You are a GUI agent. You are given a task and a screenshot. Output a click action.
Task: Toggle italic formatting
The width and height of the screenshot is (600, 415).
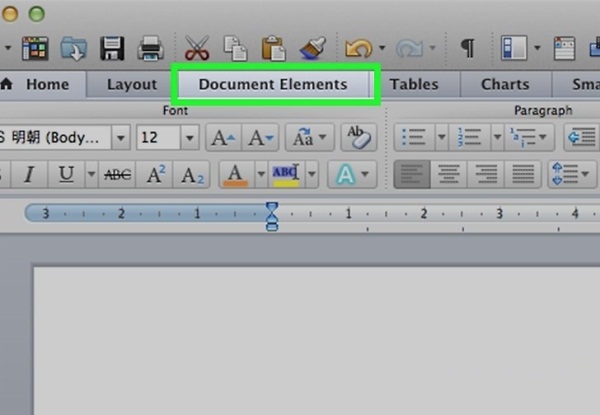(29, 175)
